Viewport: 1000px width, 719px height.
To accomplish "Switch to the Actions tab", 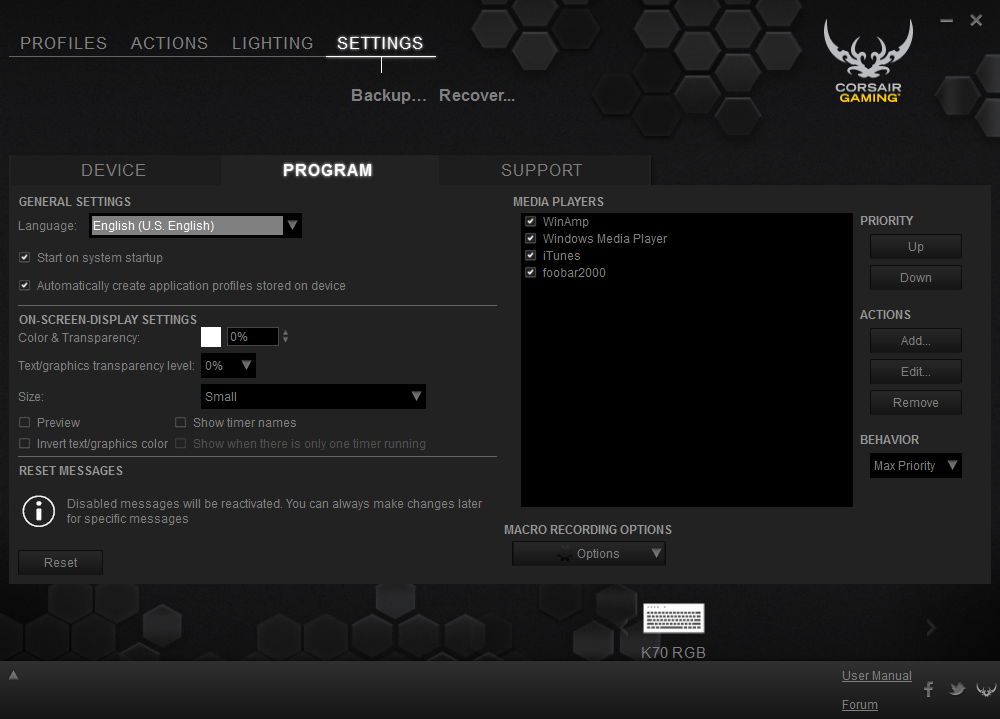I will click(169, 43).
